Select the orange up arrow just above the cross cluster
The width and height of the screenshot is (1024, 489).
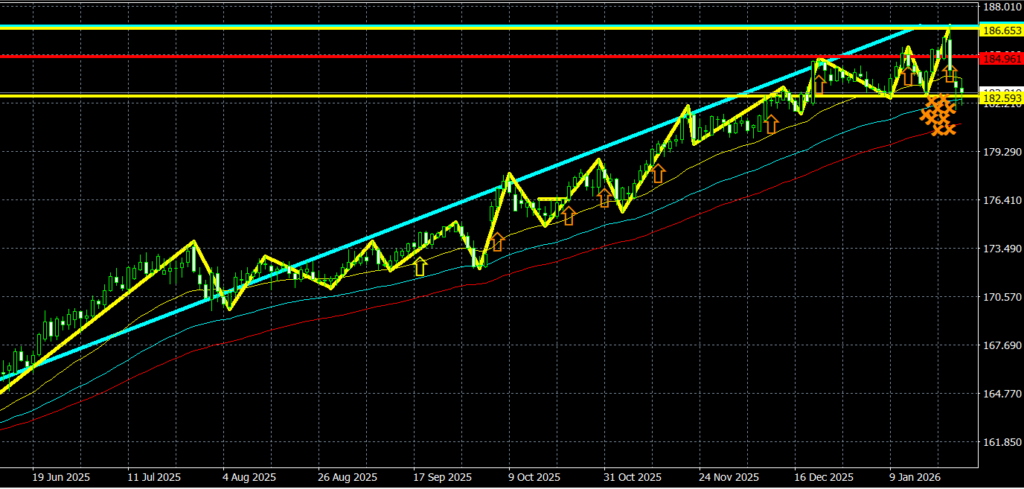[x=950, y=72]
